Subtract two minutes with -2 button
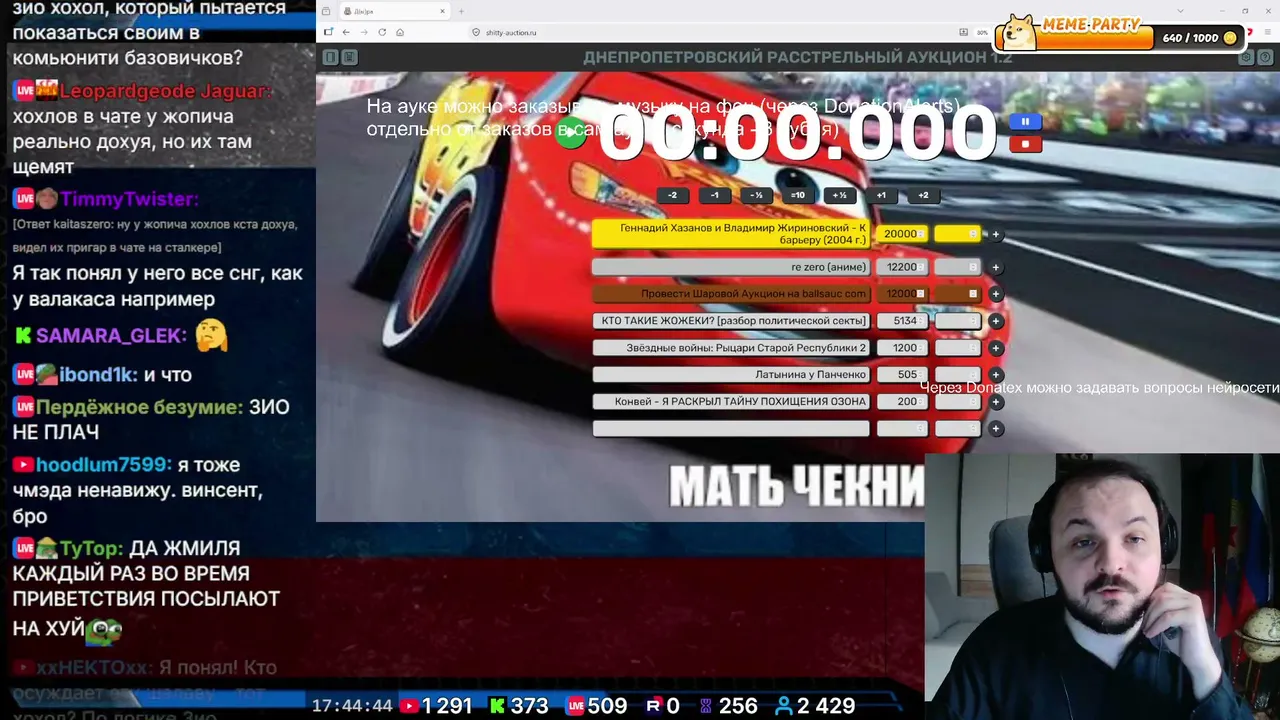Viewport: 1280px width, 720px height. pyautogui.click(x=672, y=196)
